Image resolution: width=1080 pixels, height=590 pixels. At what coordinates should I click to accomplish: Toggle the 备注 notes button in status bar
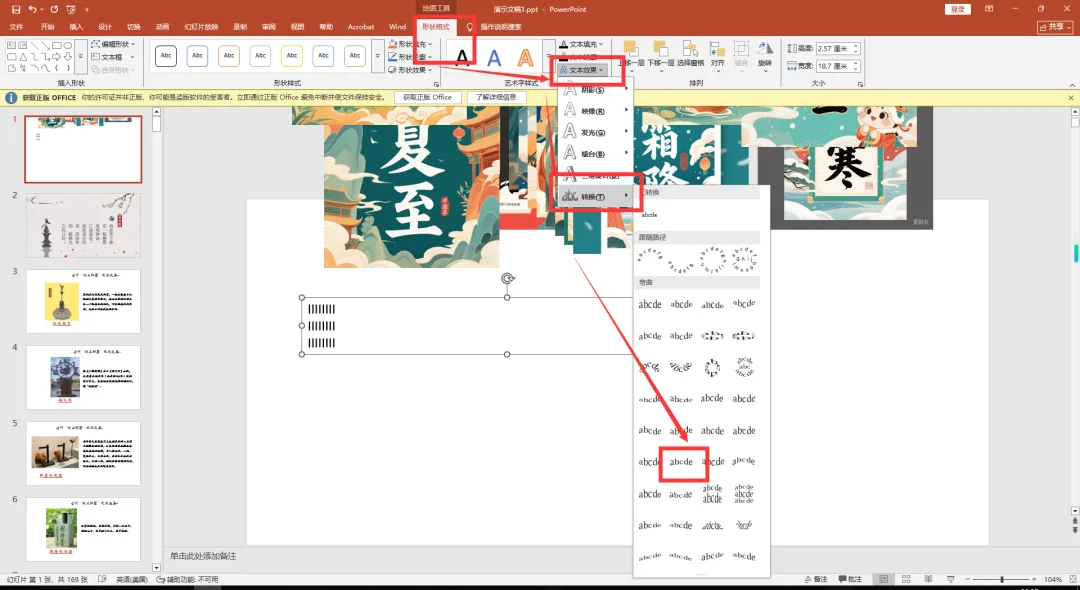pos(816,580)
